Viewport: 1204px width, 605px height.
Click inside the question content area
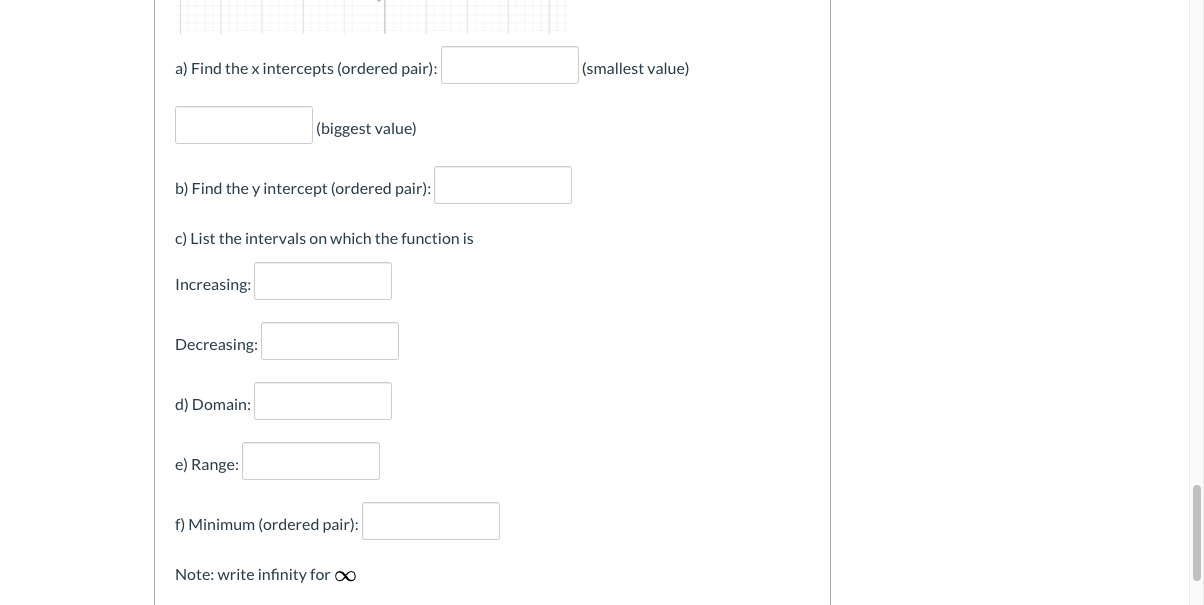tap(490, 300)
